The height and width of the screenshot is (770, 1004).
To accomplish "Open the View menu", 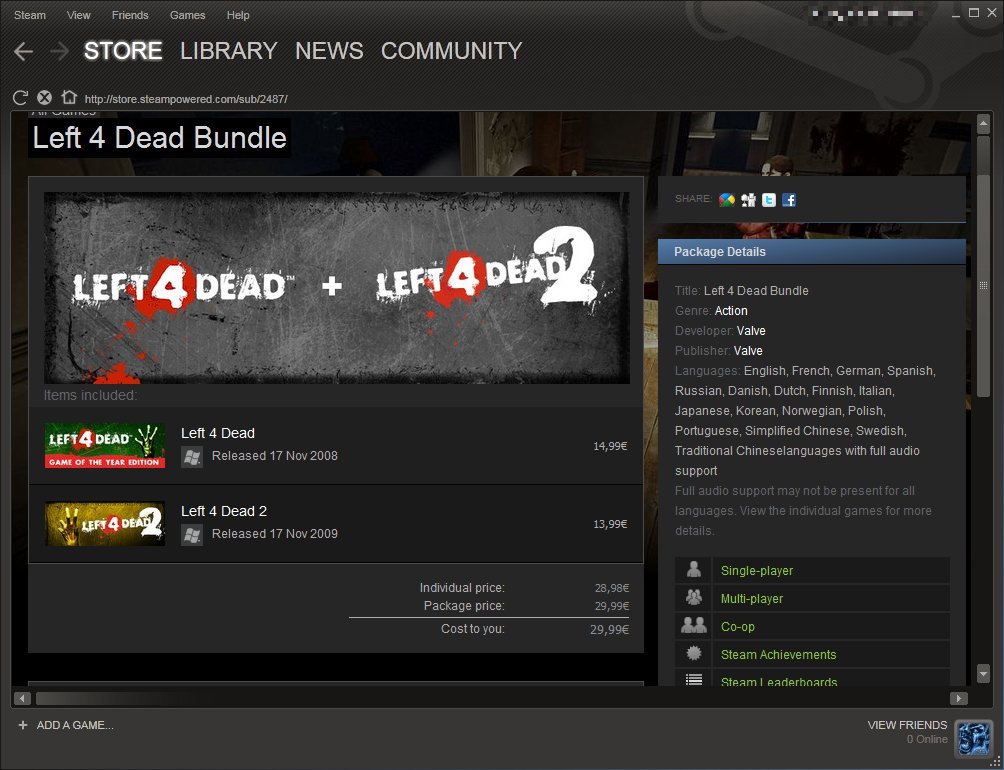I will tap(79, 15).
